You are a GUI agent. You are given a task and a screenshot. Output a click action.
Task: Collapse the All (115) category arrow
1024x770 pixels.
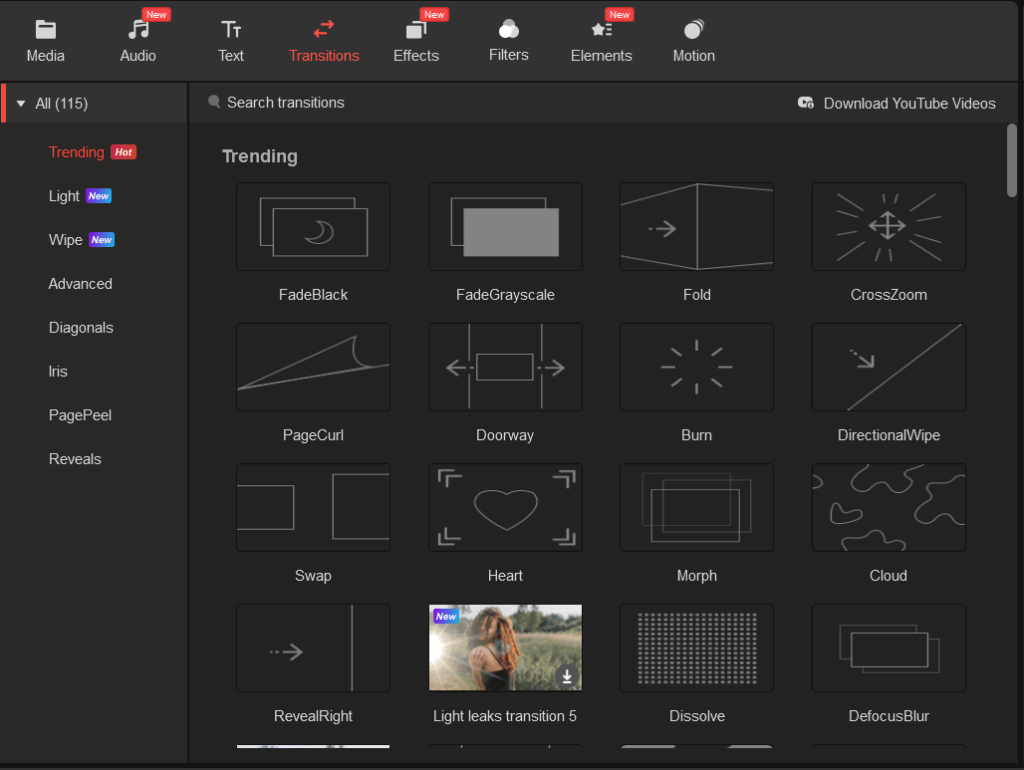pyautogui.click(x=21, y=103)
